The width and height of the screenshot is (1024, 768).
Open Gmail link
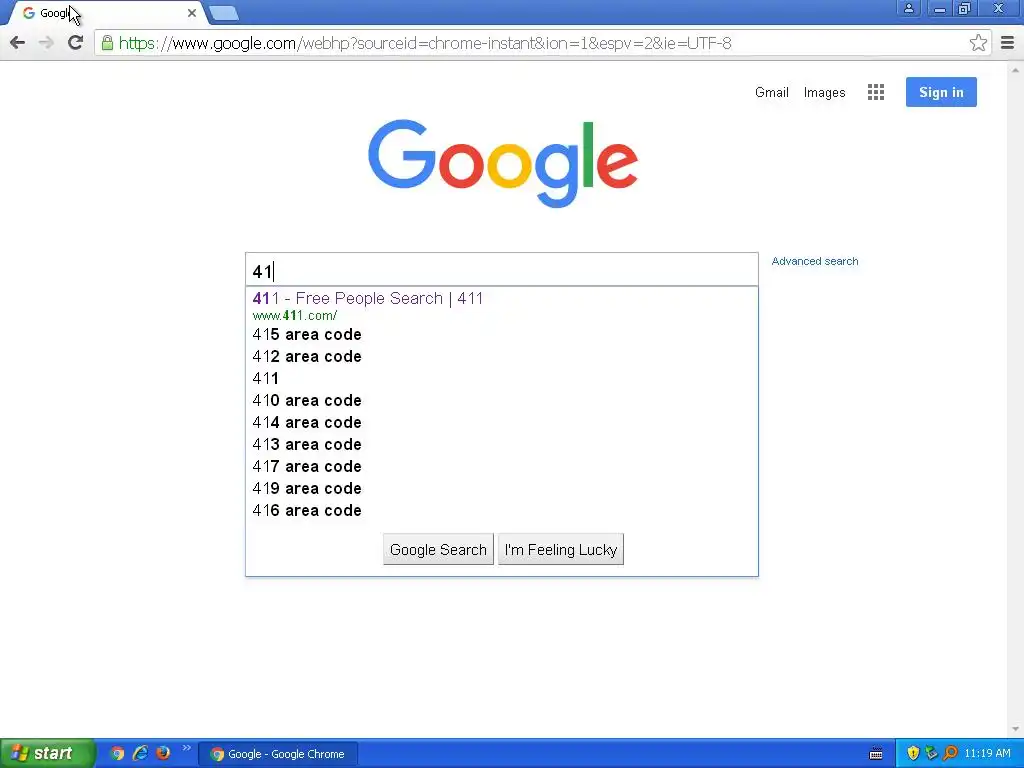[x=771, y=93]
